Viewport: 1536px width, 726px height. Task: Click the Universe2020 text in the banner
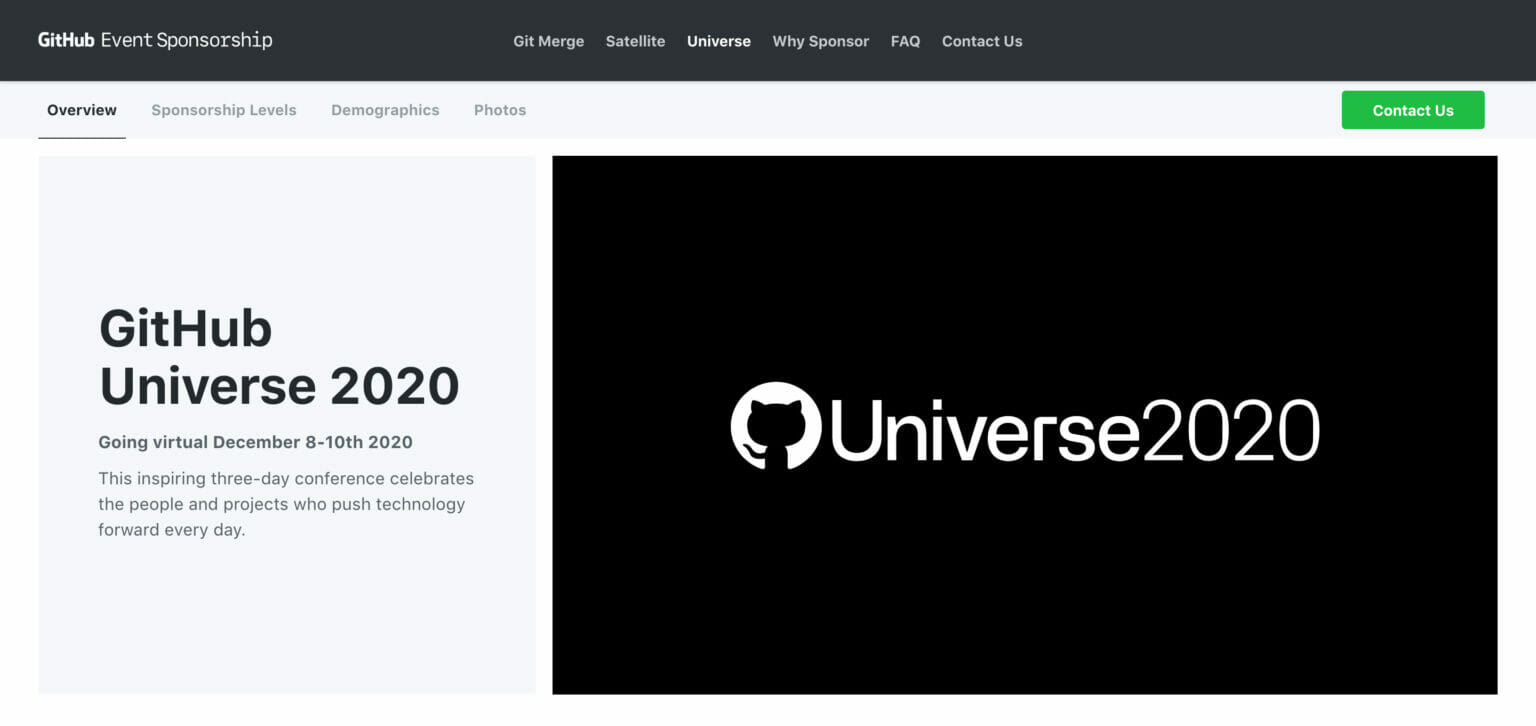1075,428
